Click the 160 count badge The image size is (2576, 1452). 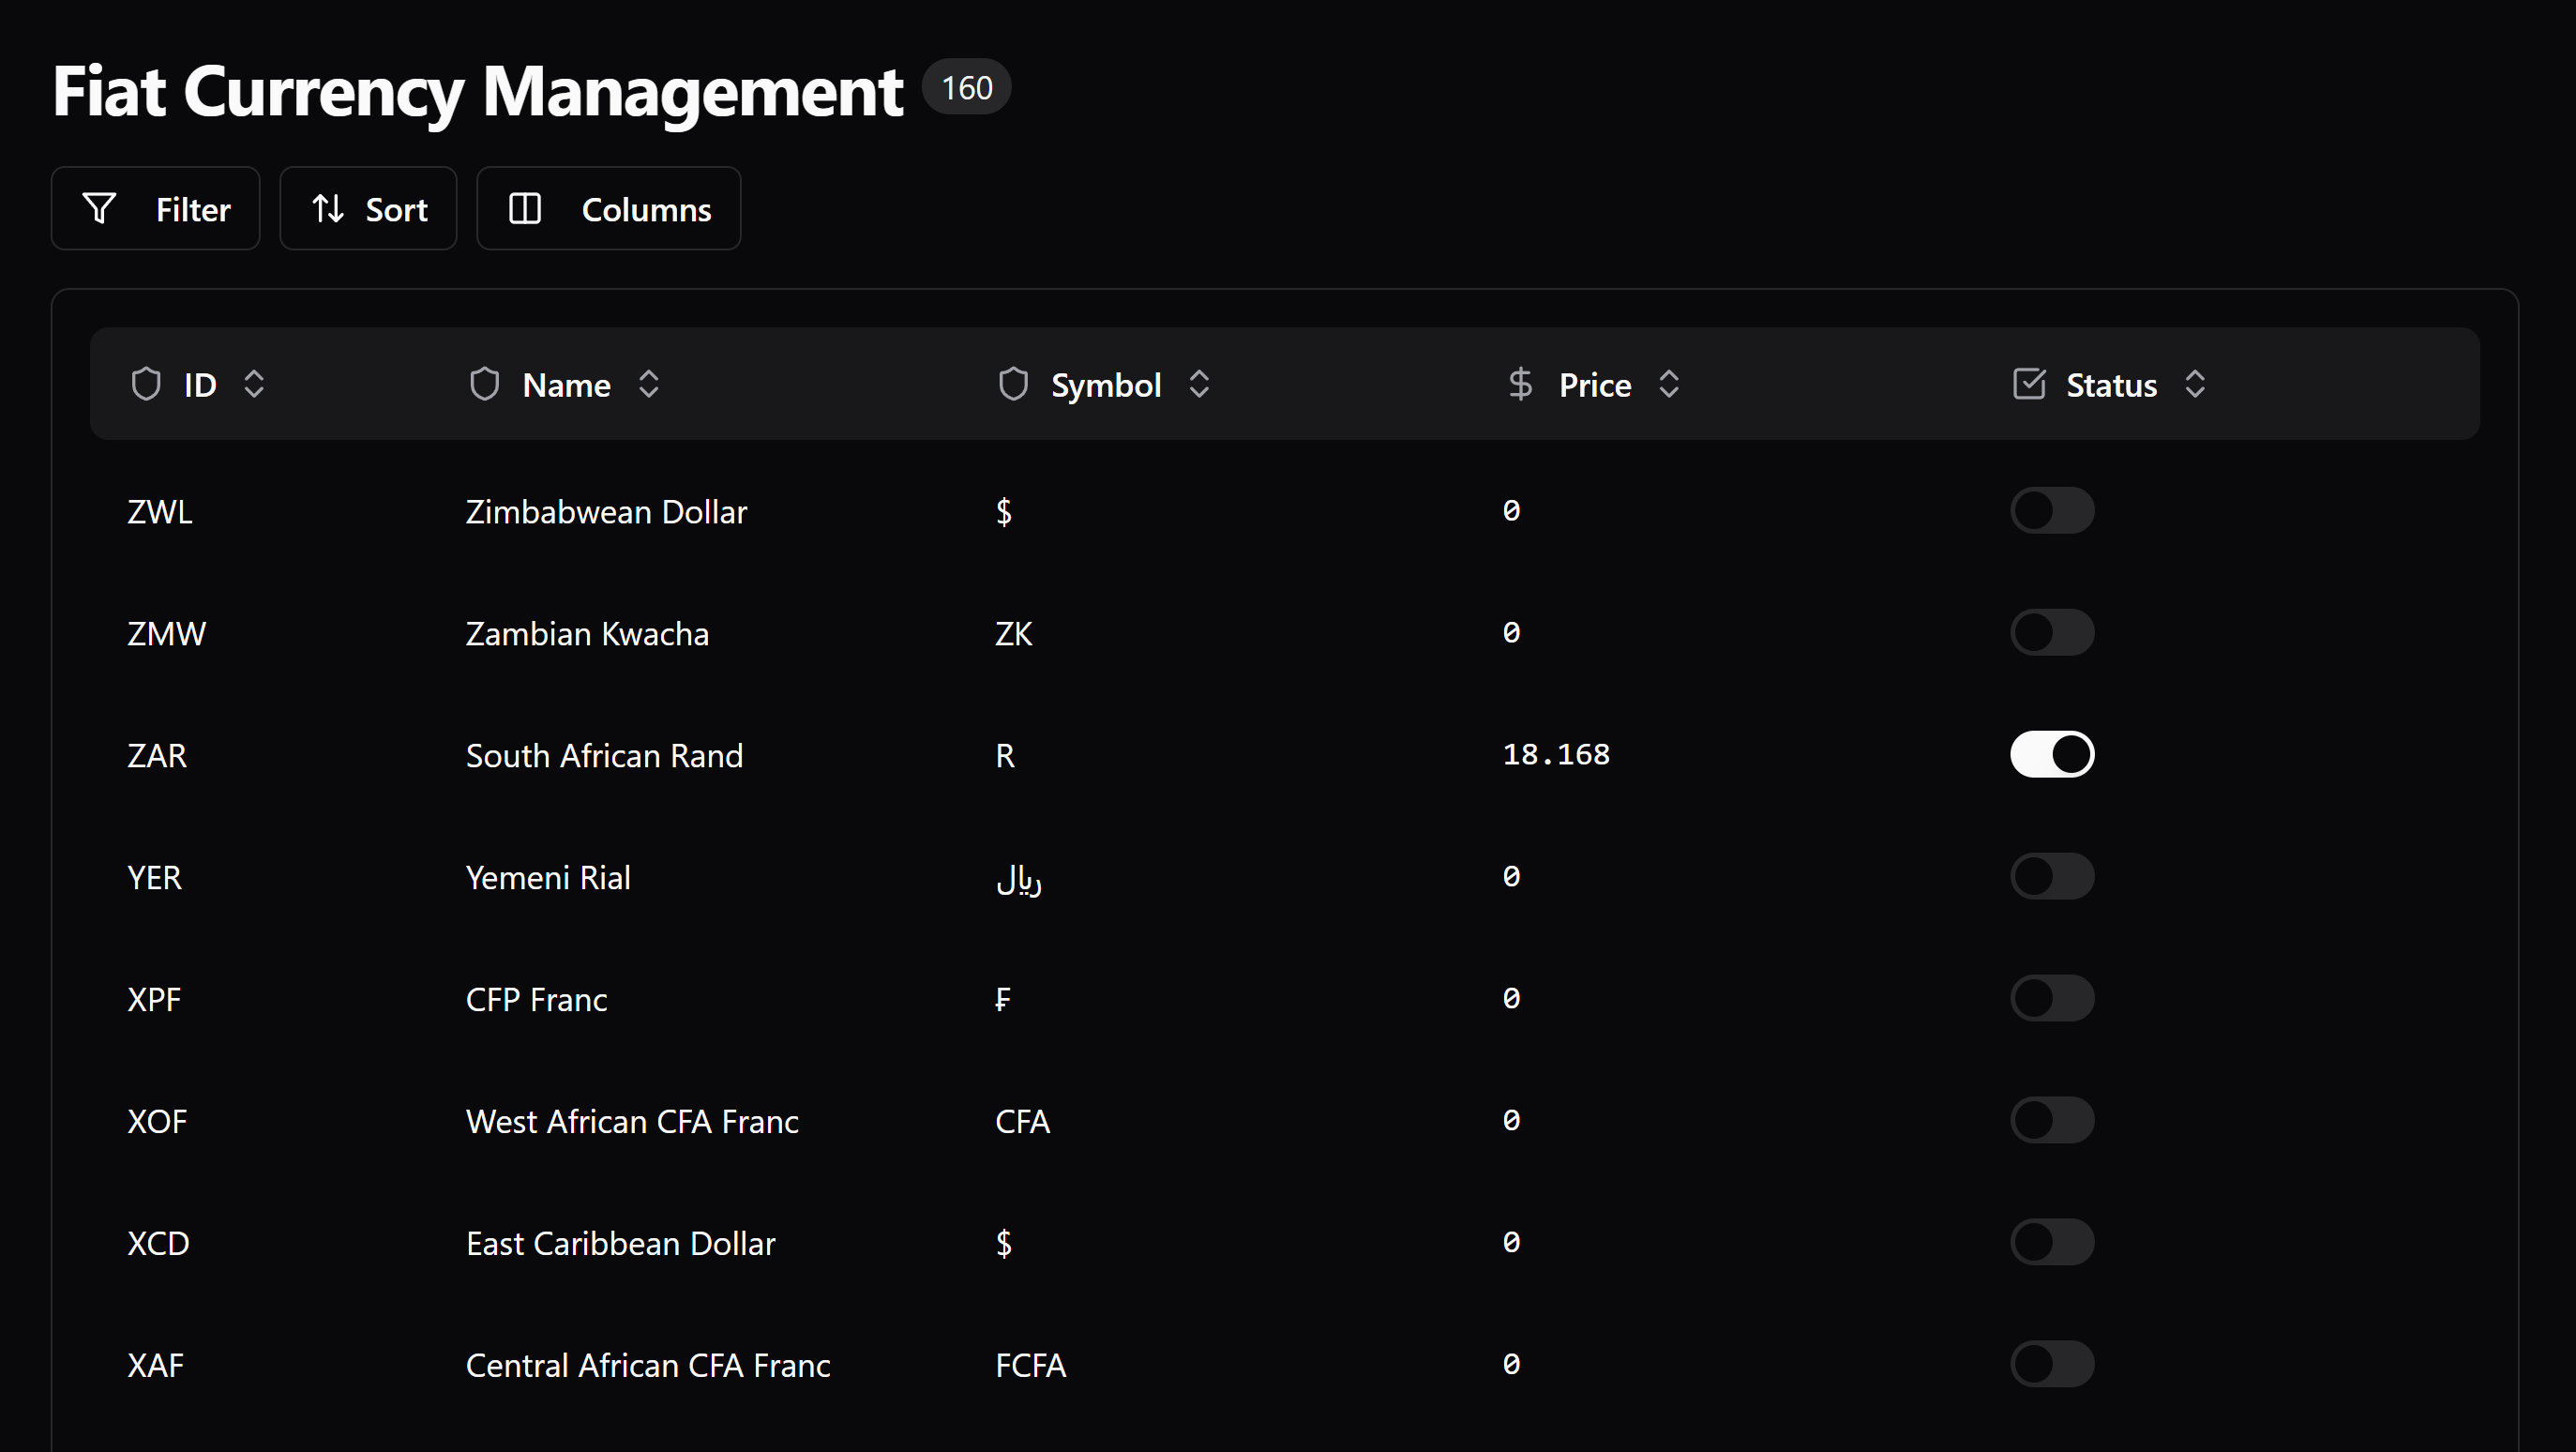966,88
